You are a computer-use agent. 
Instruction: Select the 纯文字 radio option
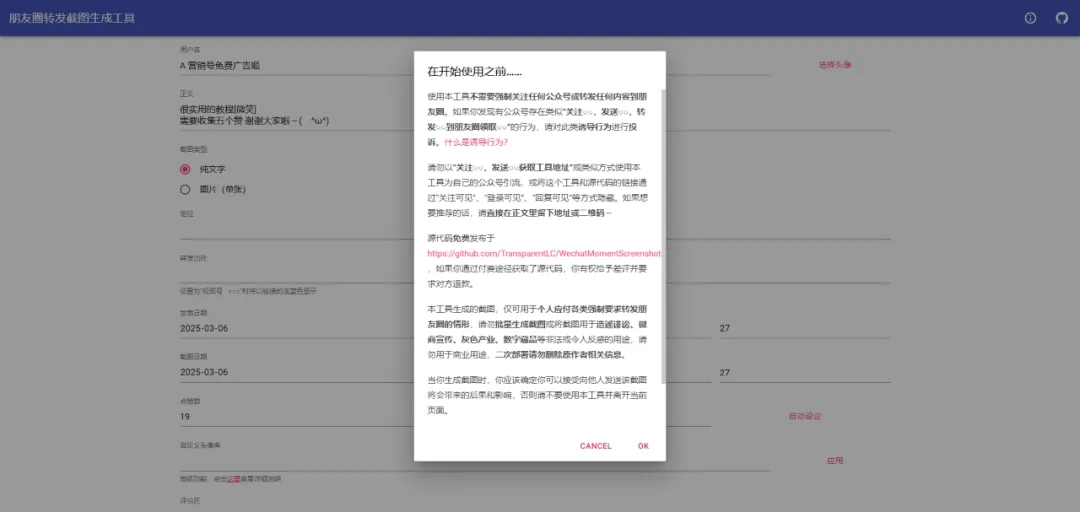tap(185, 169)
